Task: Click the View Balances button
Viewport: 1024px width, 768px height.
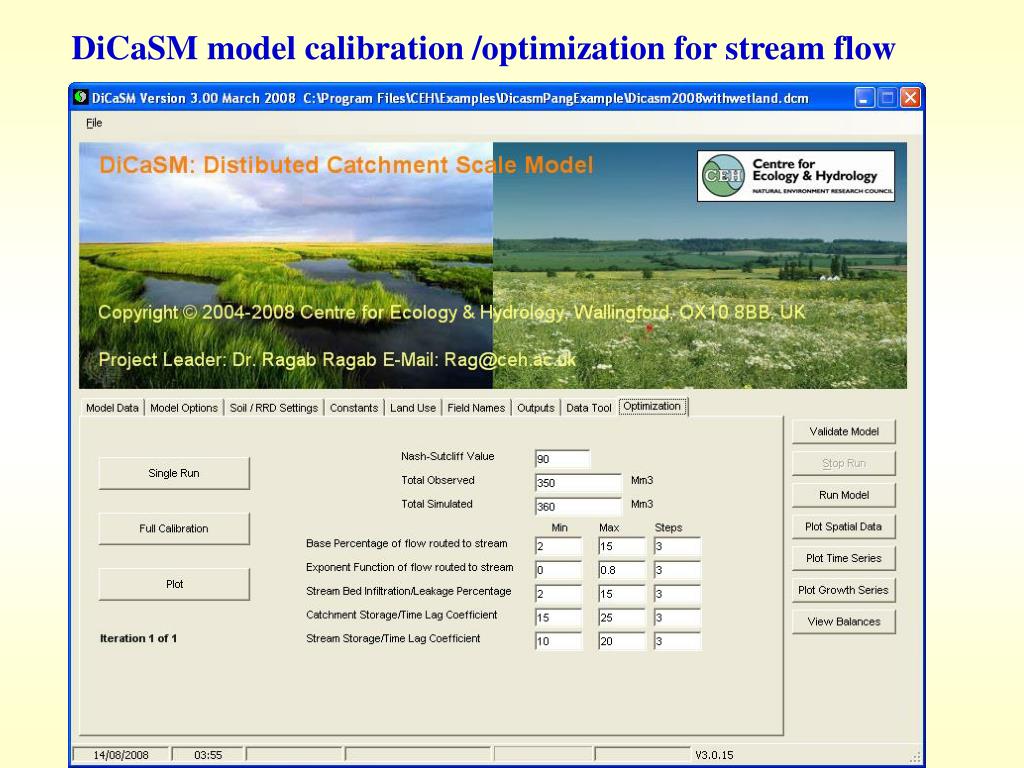Action: (x=844, y=622)
